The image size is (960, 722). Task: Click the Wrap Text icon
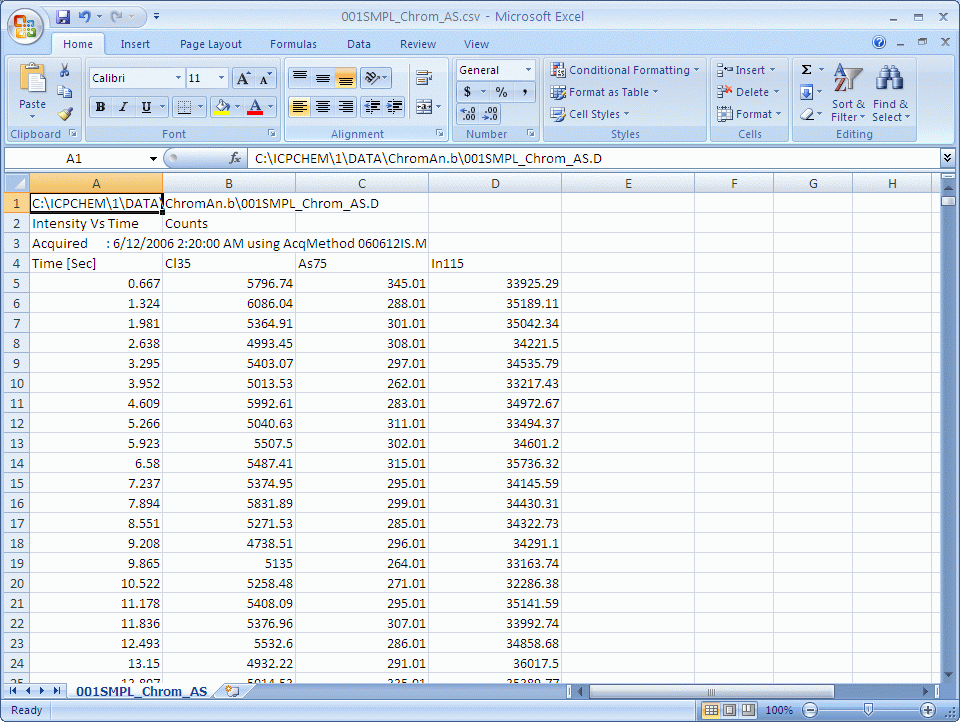(x=424, y=78)
